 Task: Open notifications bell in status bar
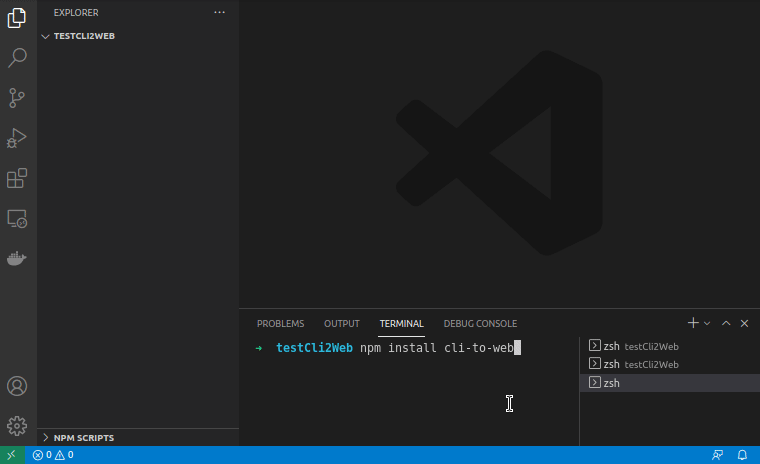pos(742,455)
